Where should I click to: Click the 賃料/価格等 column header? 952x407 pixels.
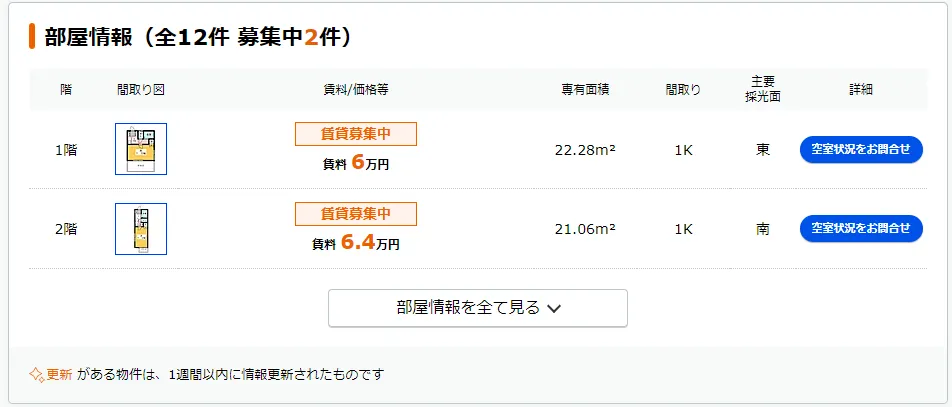[x=355, y=89]
